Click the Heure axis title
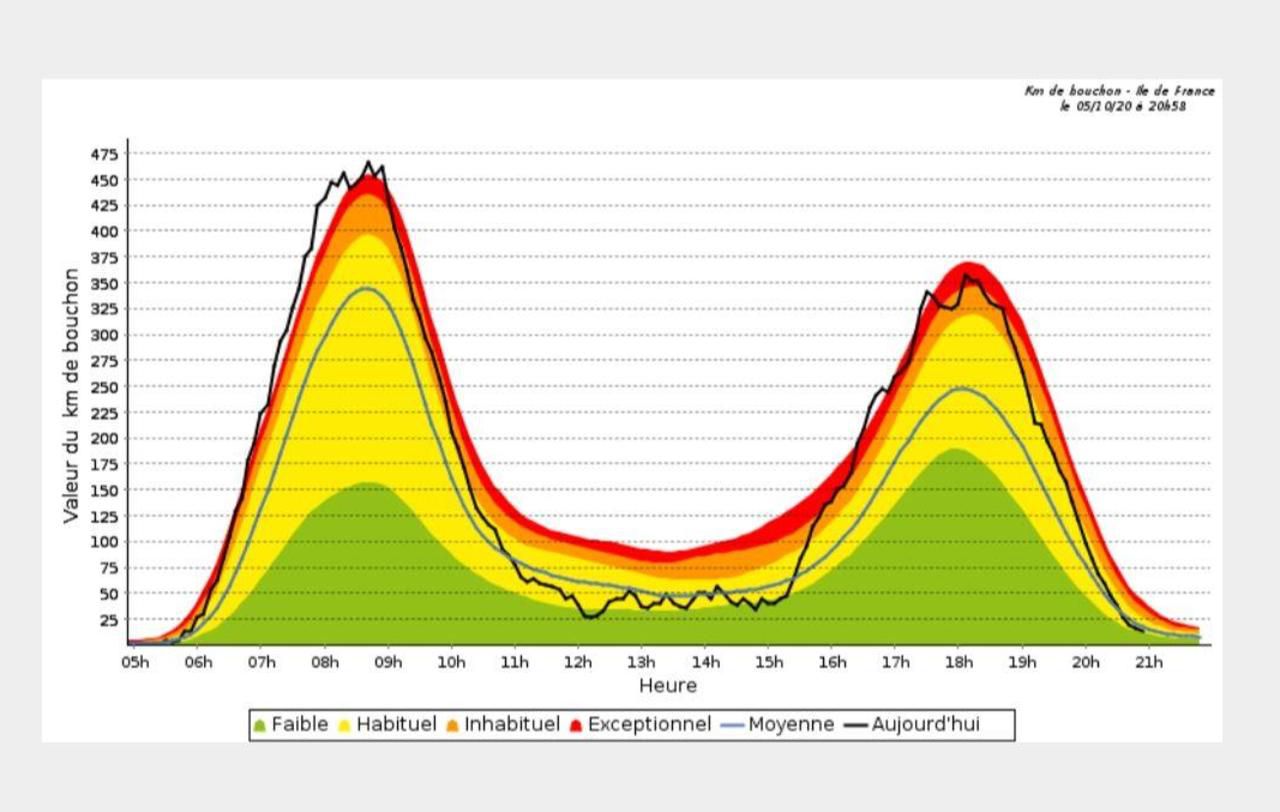1280x812 pixels. pyautogui.click(x=668, y=686)
